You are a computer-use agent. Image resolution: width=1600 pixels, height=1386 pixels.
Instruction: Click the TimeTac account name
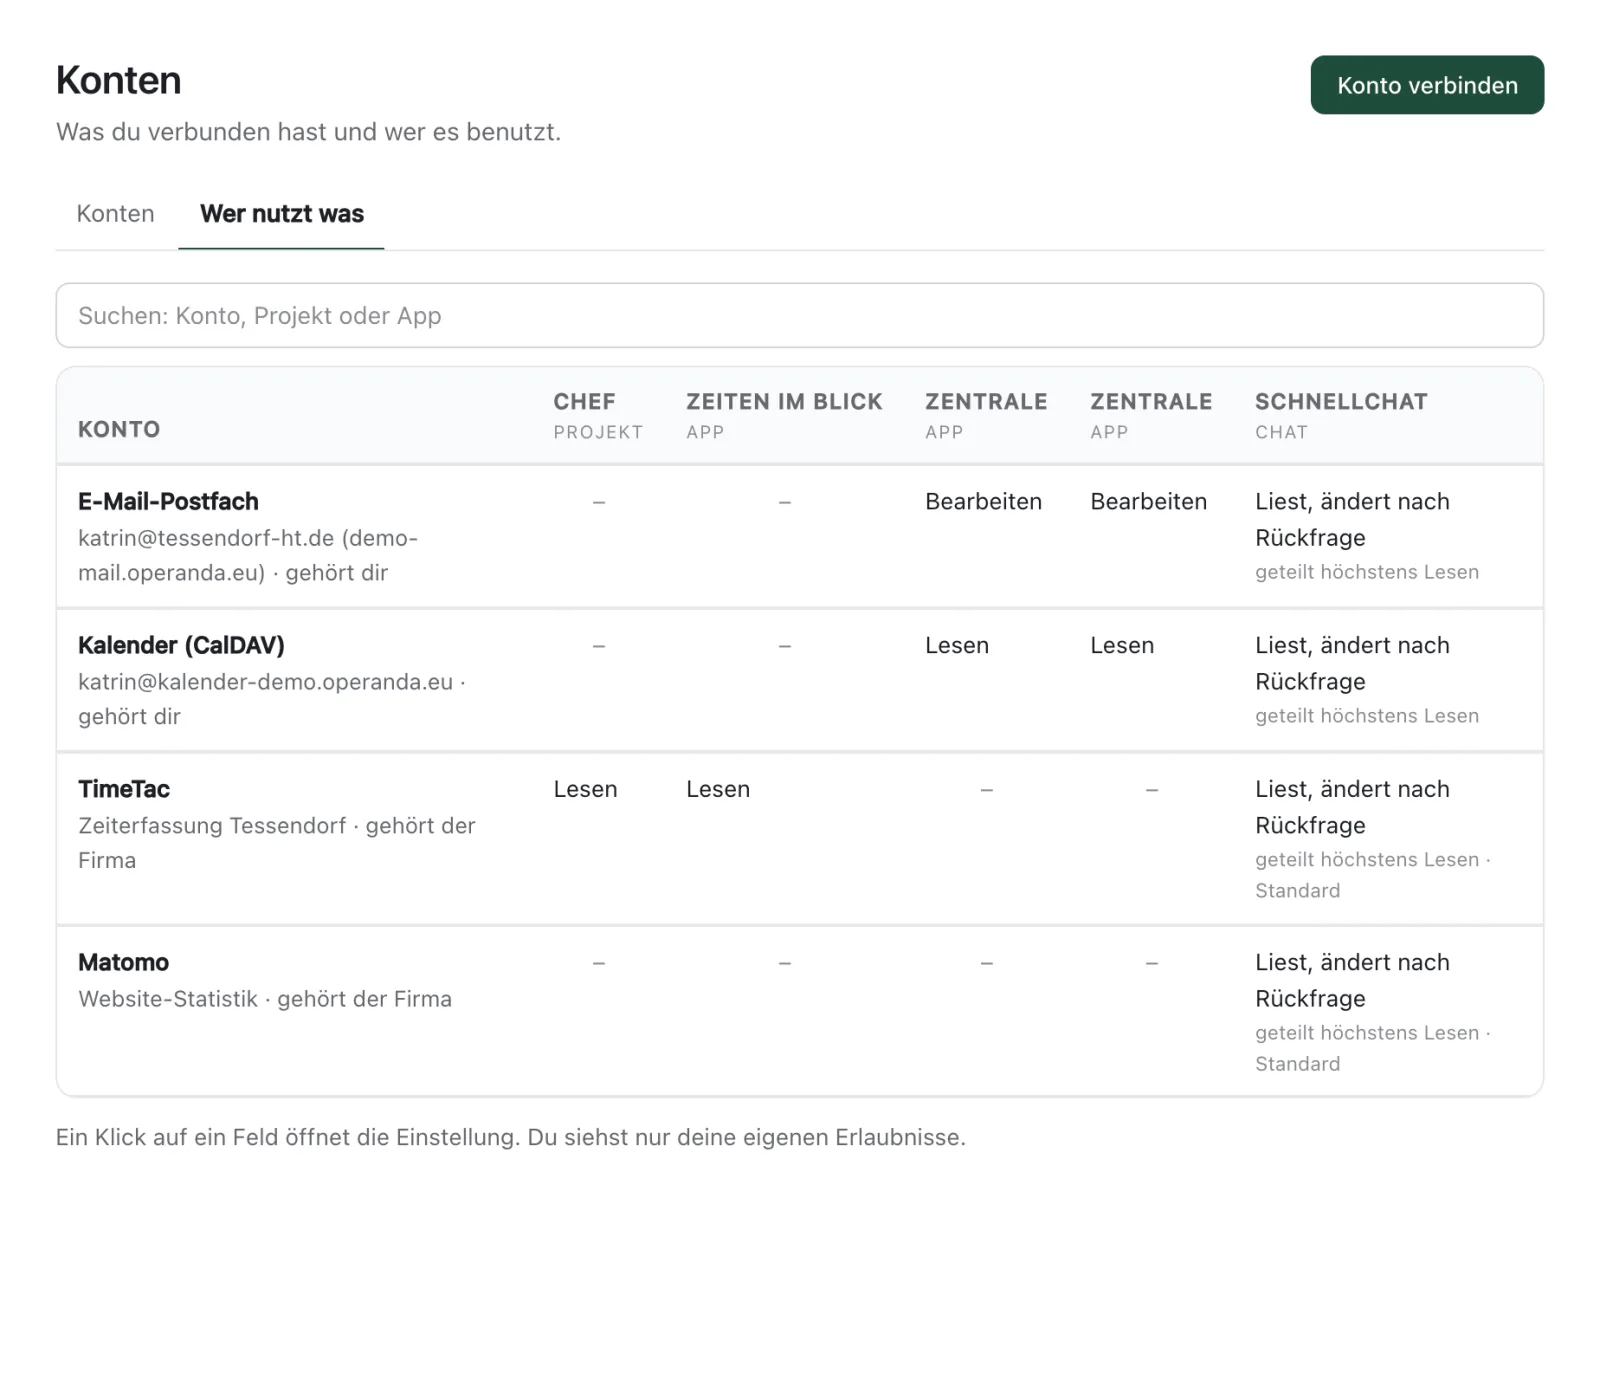124,790
